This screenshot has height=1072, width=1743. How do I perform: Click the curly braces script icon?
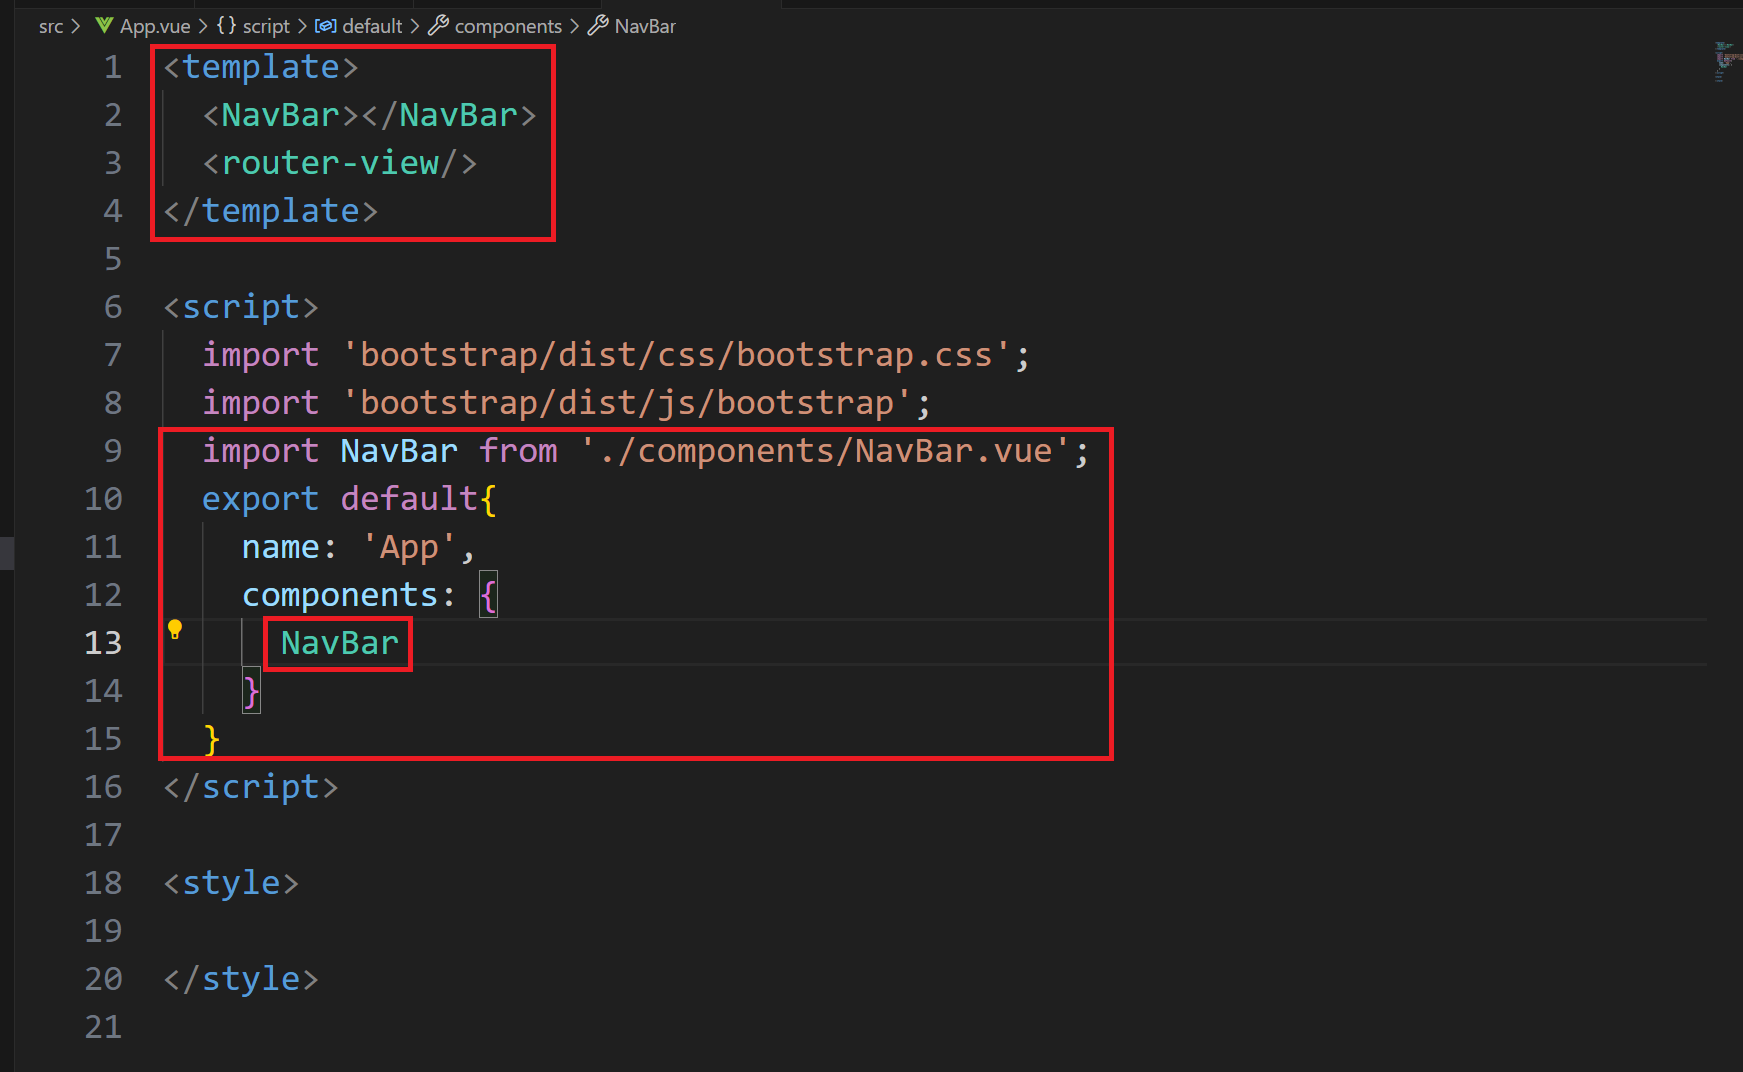227,25
